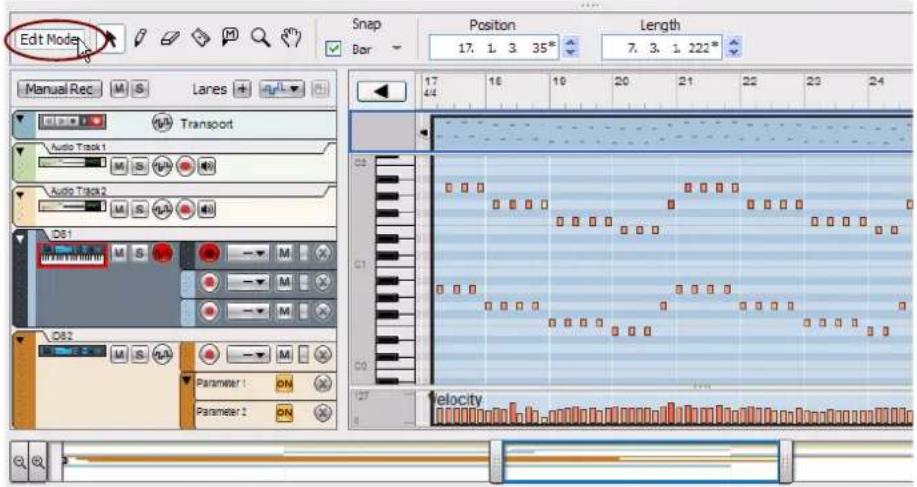Select the Magnify tool
The width and height of the screenshot is (917, 487).
click(260, 38)
